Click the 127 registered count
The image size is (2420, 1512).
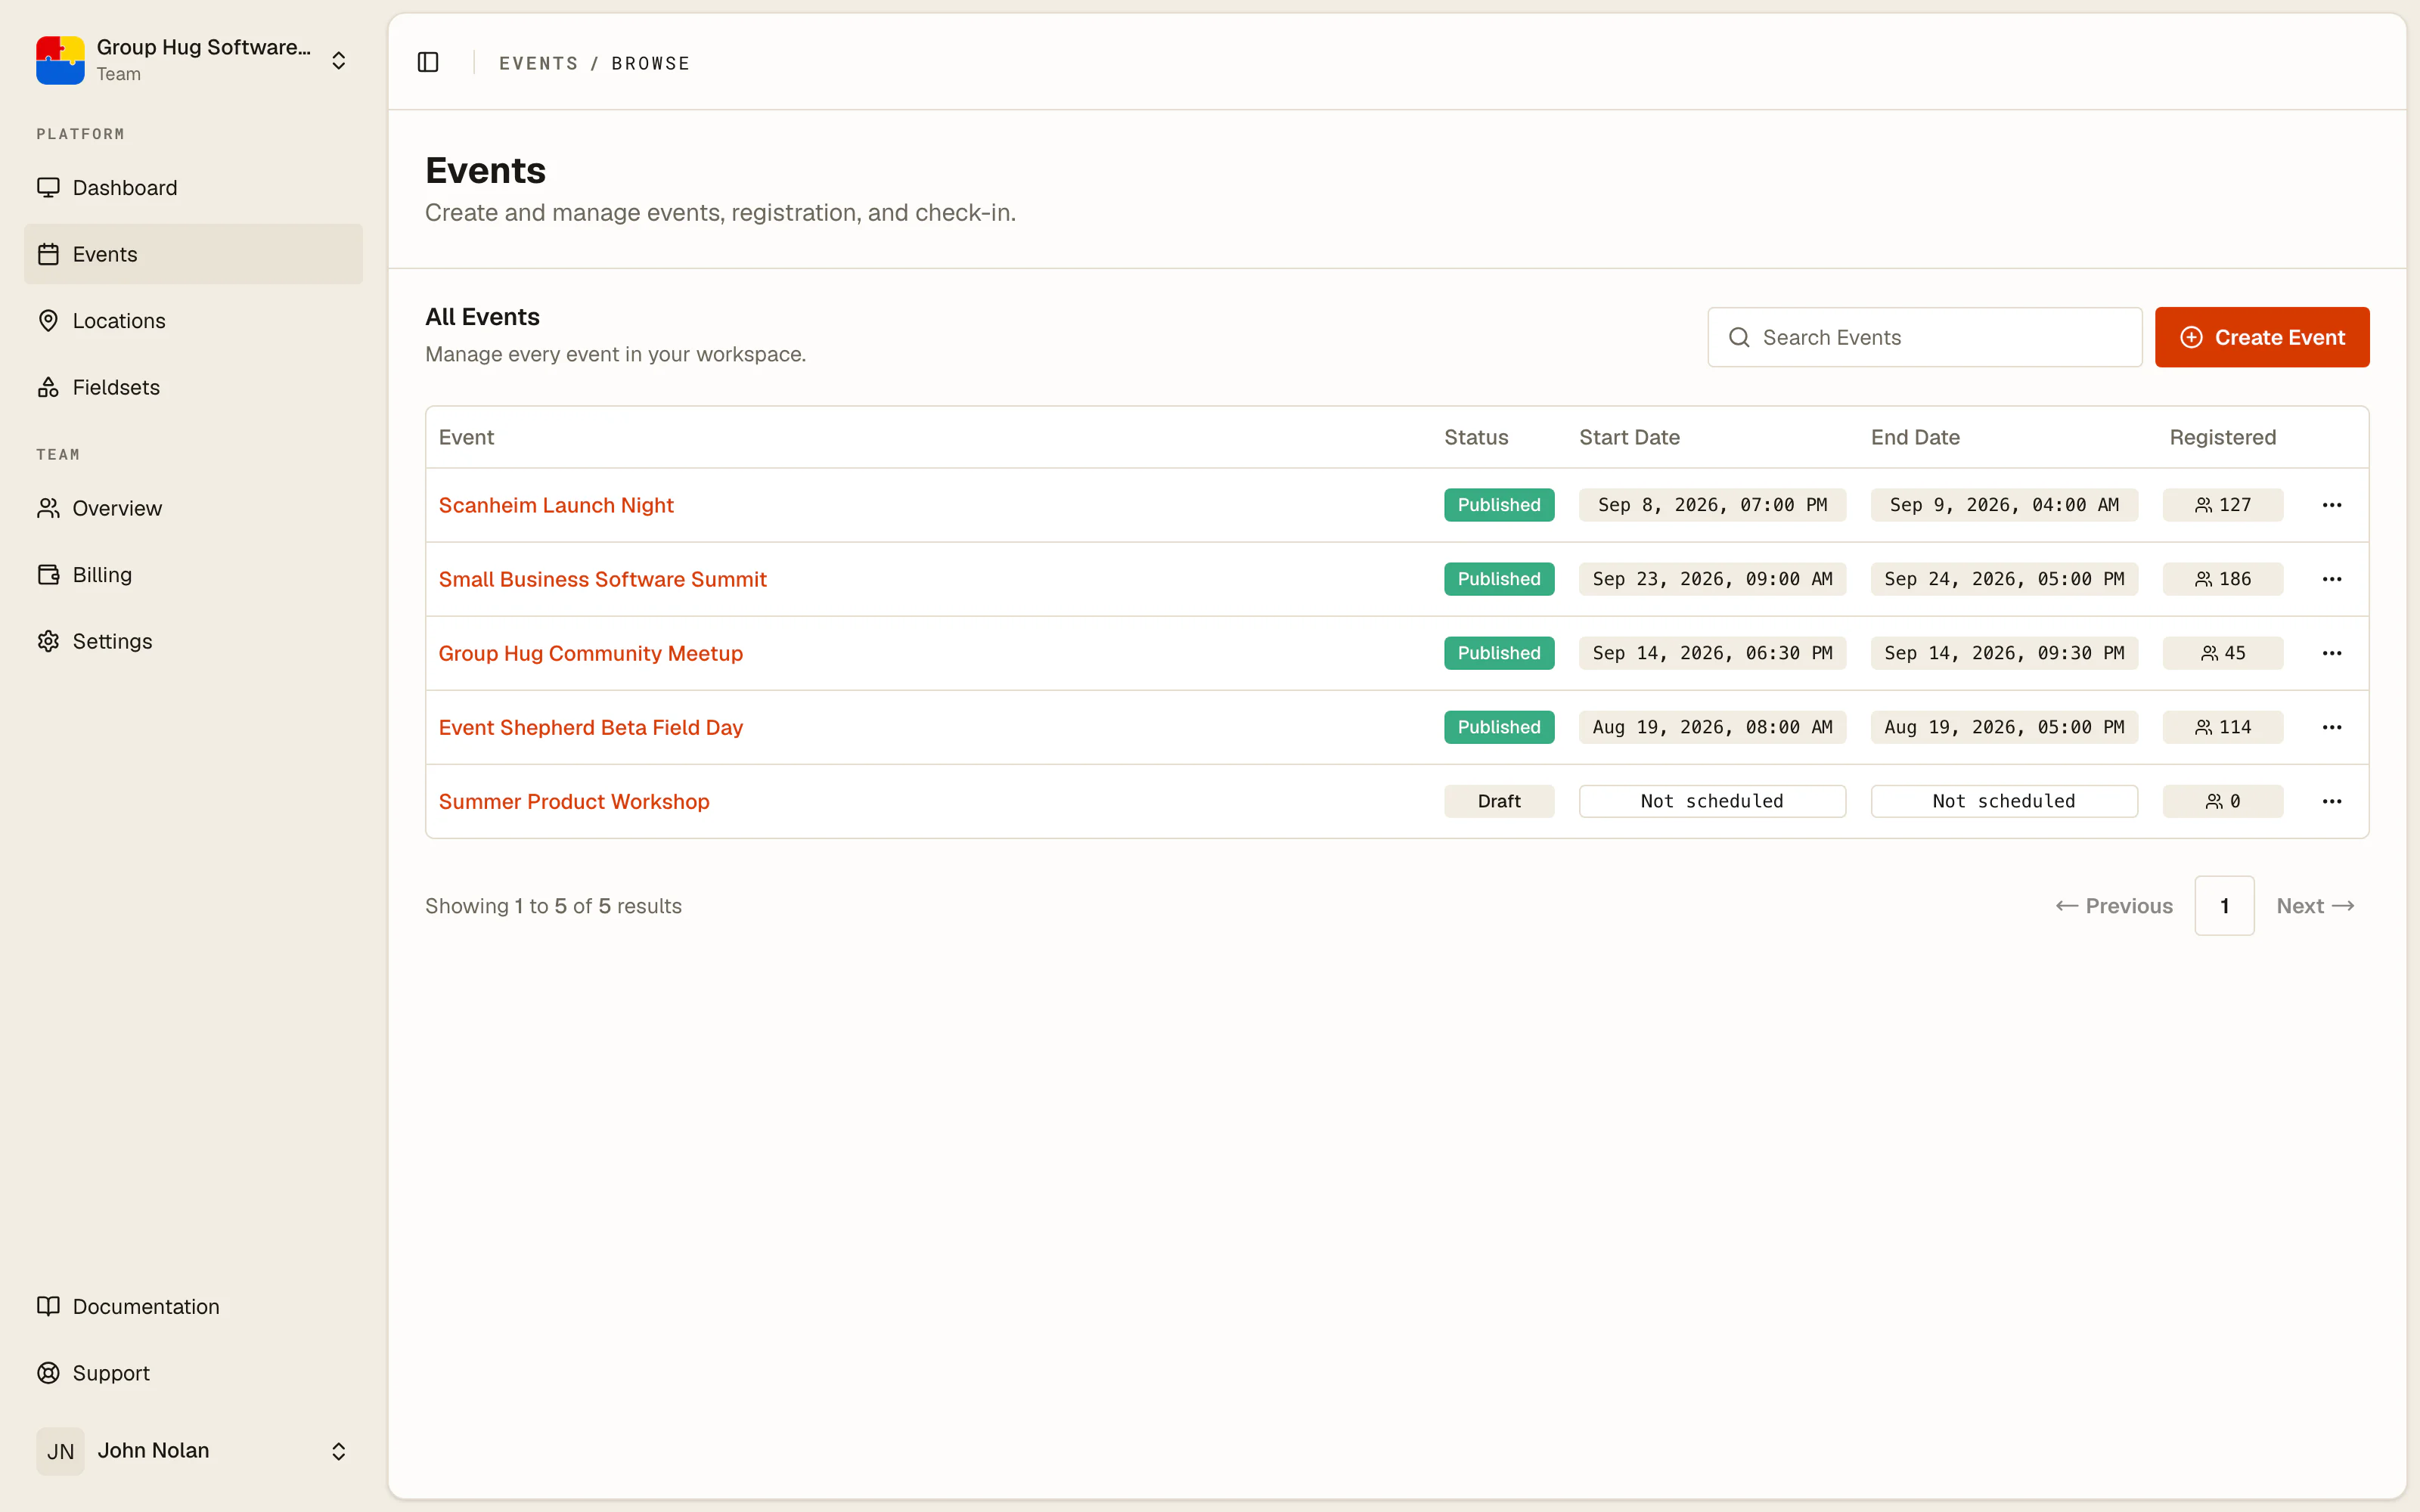click(2222, 505)
